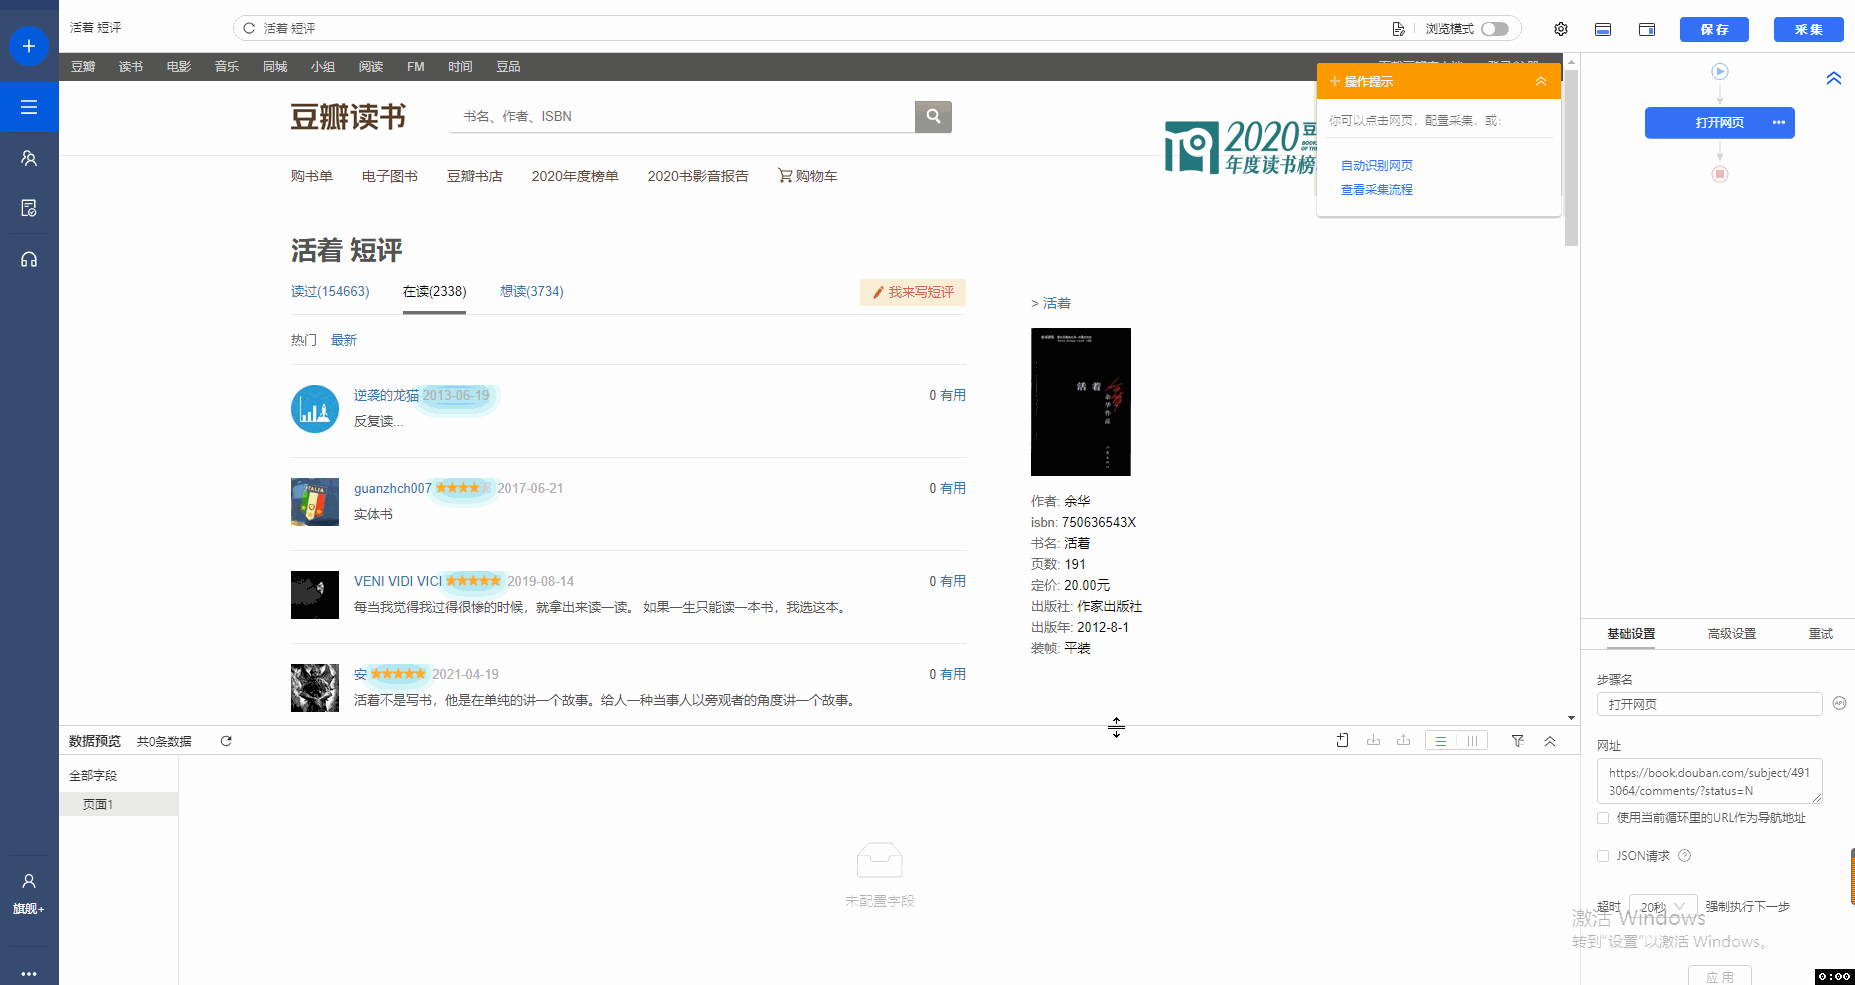Click the API icon beside step name field
This screenshot has height=985, width=1855.
pyautogui.click(x=1839, y=704)
